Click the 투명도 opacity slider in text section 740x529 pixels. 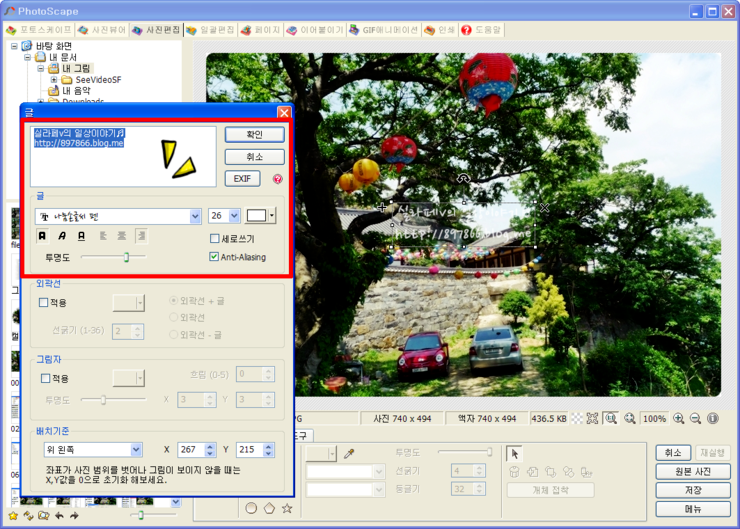coord(126,257)
